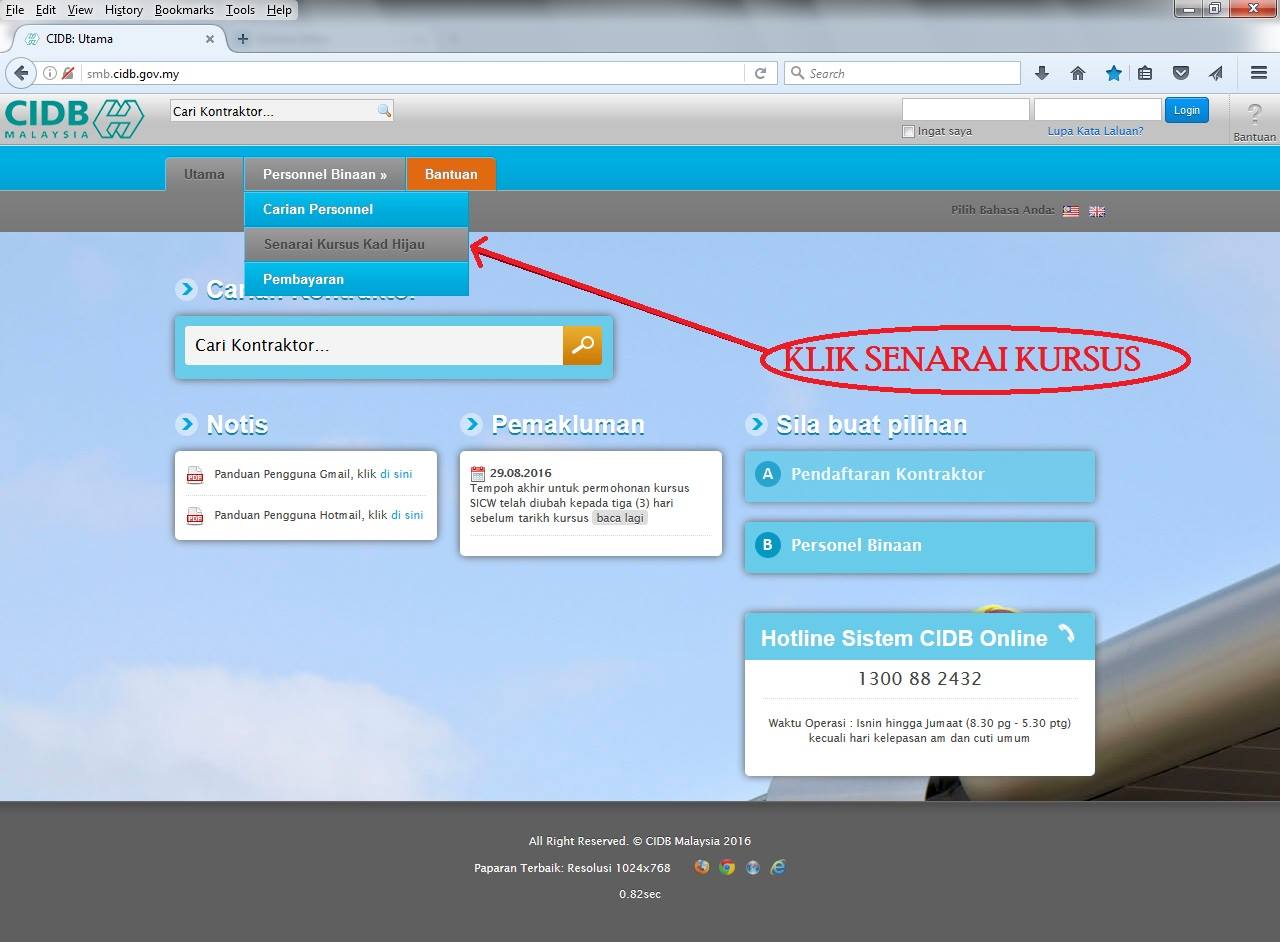This screenshot has width=1280, height=942.
Task: Open the Edit menu
Action: pos(45,10)
